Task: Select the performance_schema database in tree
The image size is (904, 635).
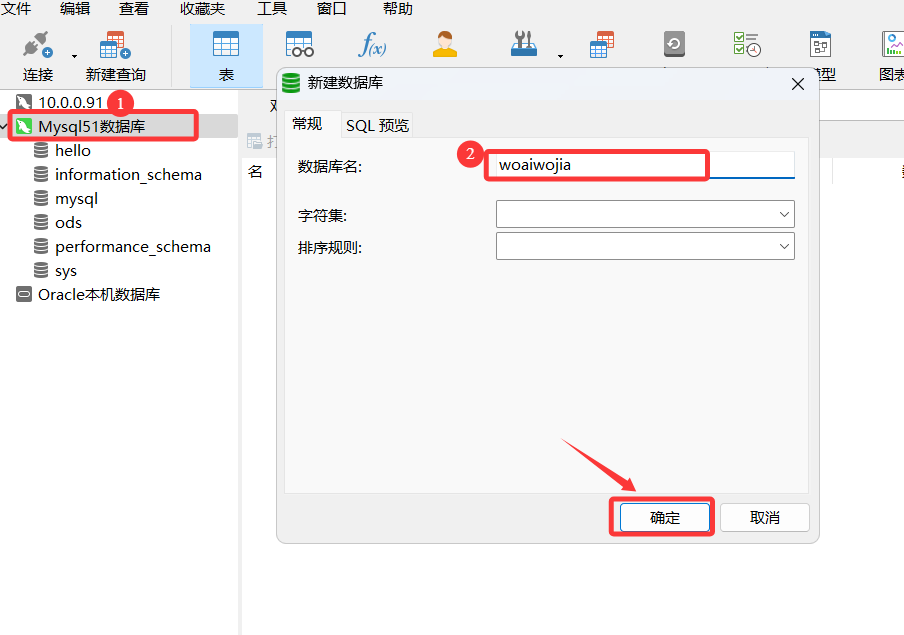Action: click(132, 247)
